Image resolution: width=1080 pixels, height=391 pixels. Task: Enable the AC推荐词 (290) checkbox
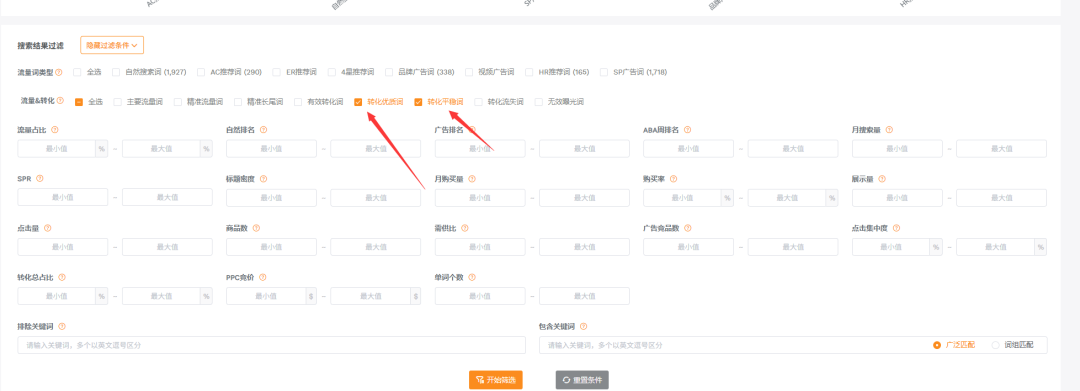pyautogui.click(x=201, y=72)
